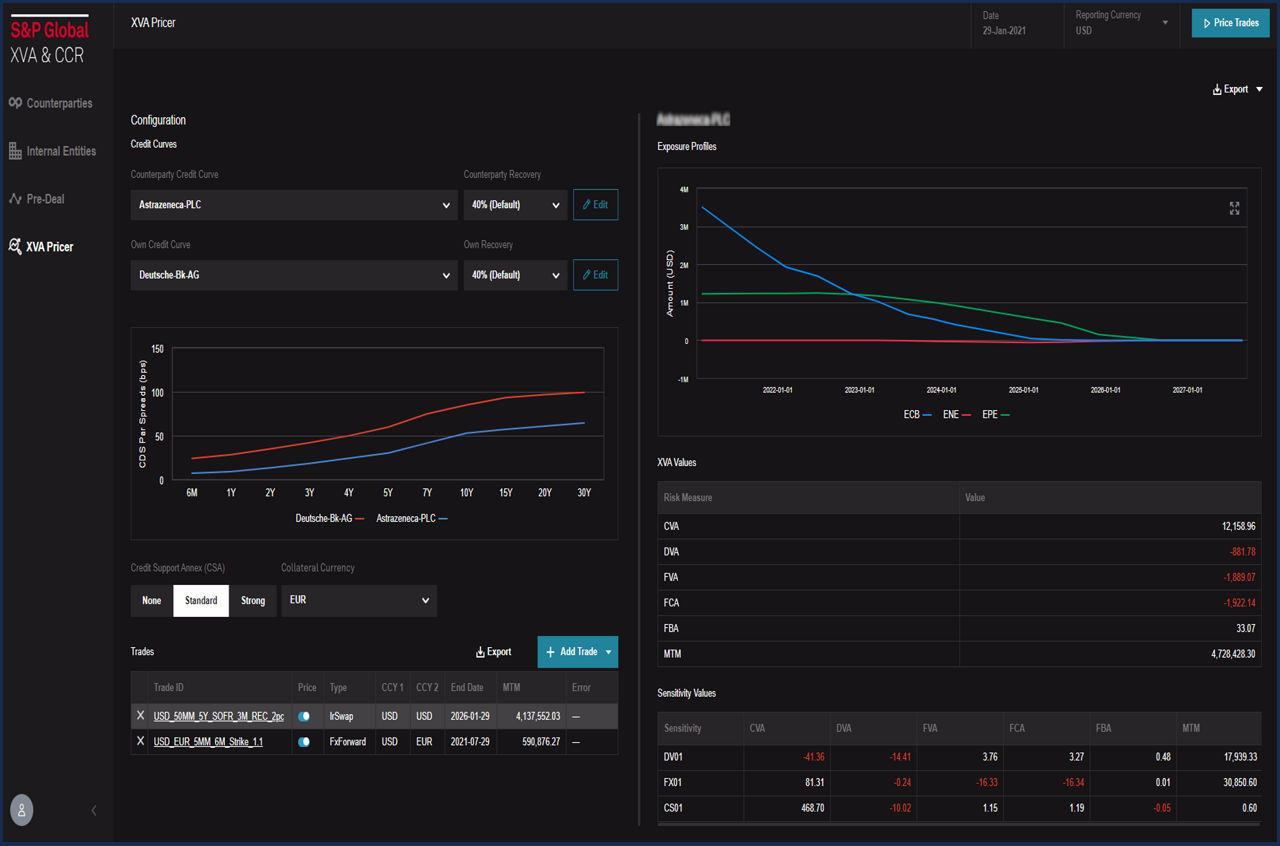The width and height of the screenshot is (1280, 846).
Task: Click the Counterparties link icon
Action: (x=15, y=103)
